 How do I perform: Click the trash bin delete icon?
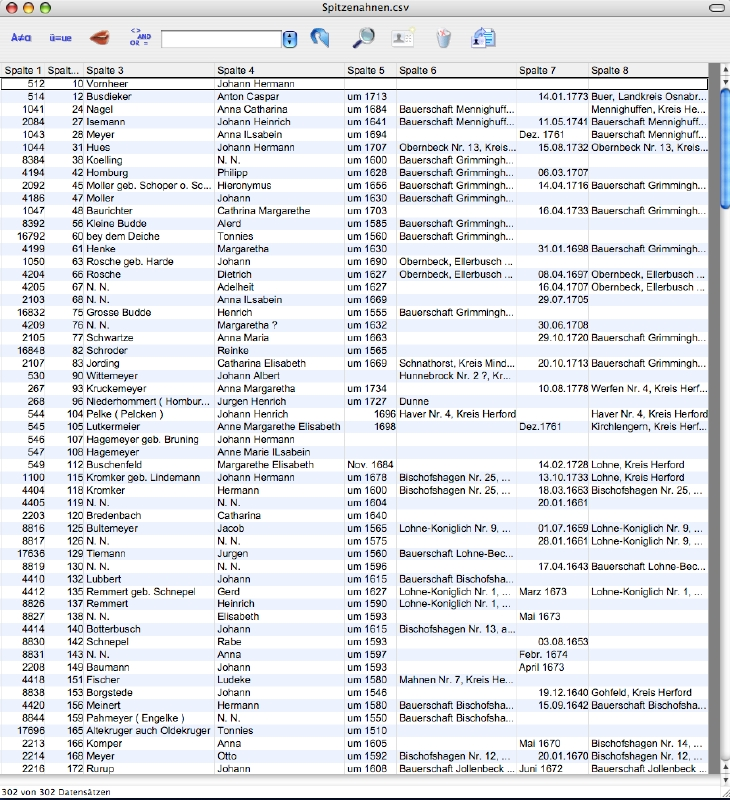pos(443,38)
